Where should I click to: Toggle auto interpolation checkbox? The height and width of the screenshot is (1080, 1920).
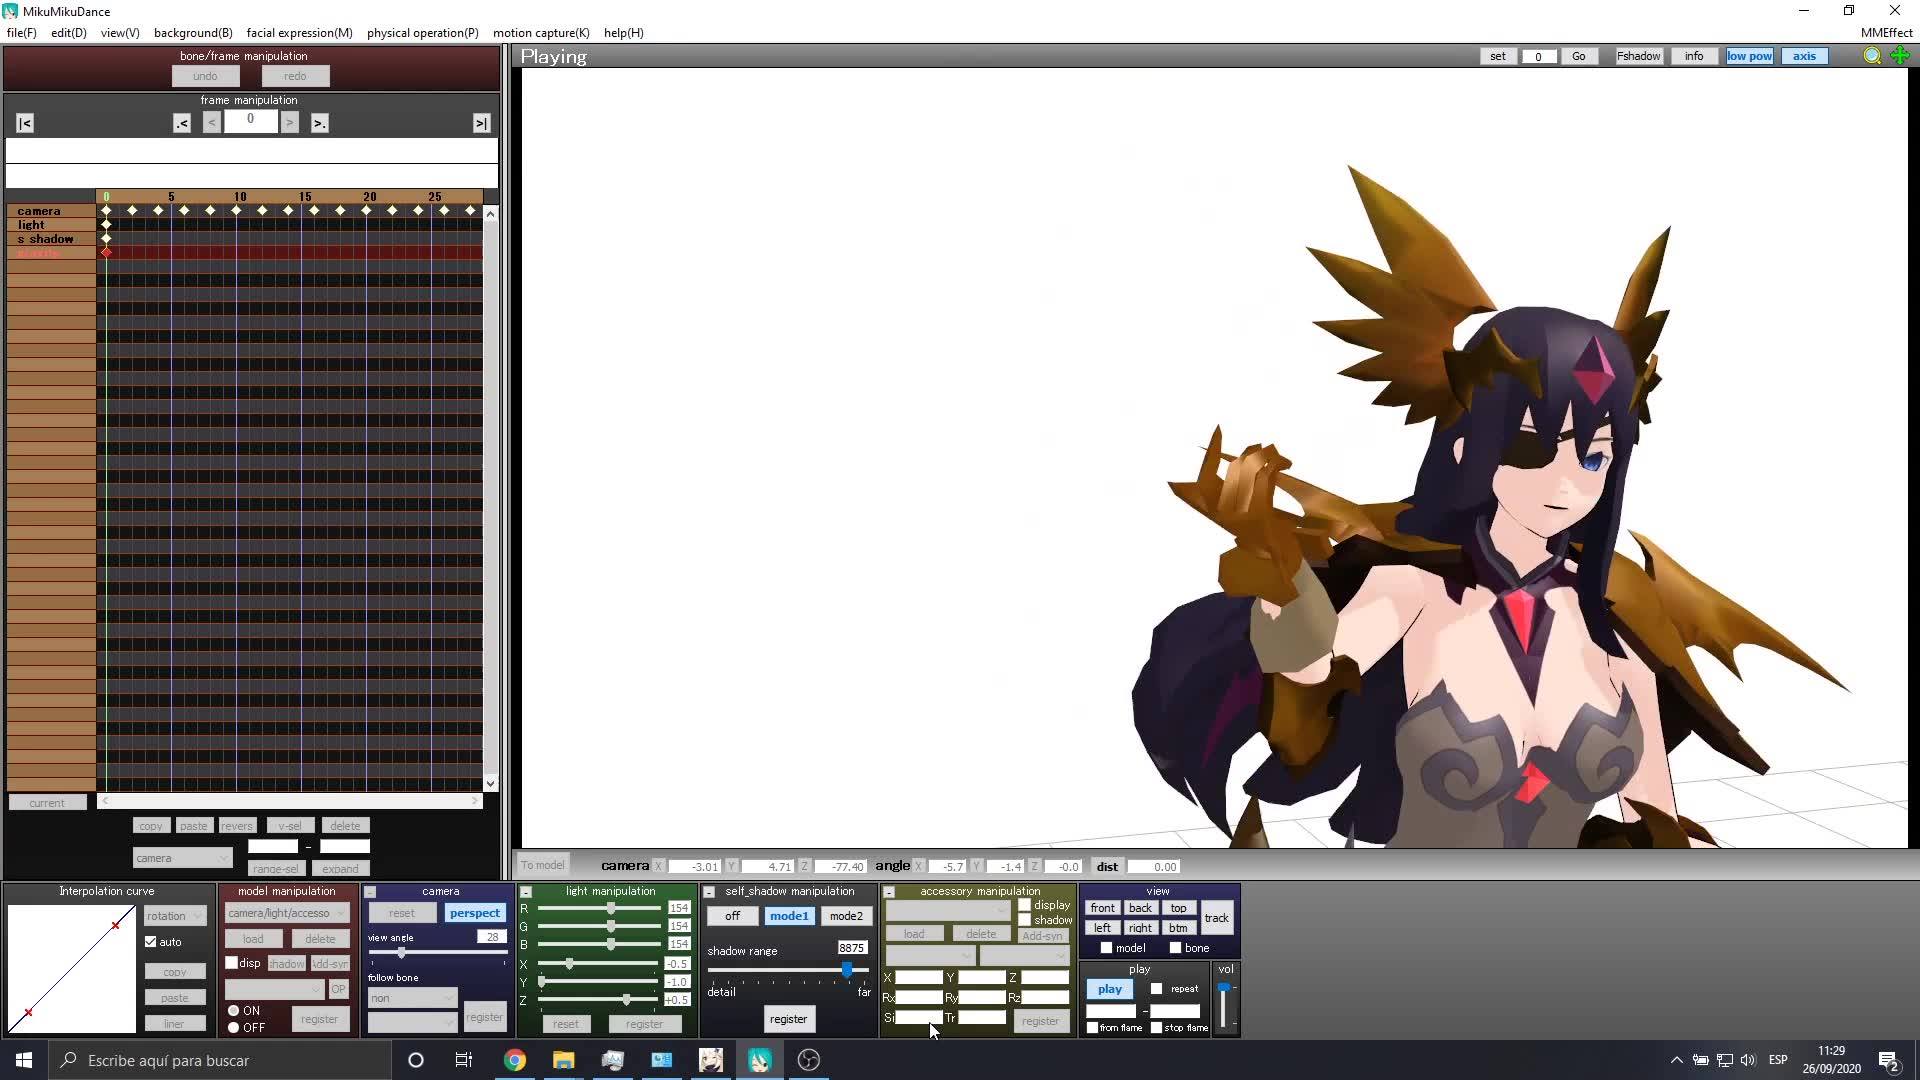151,942
